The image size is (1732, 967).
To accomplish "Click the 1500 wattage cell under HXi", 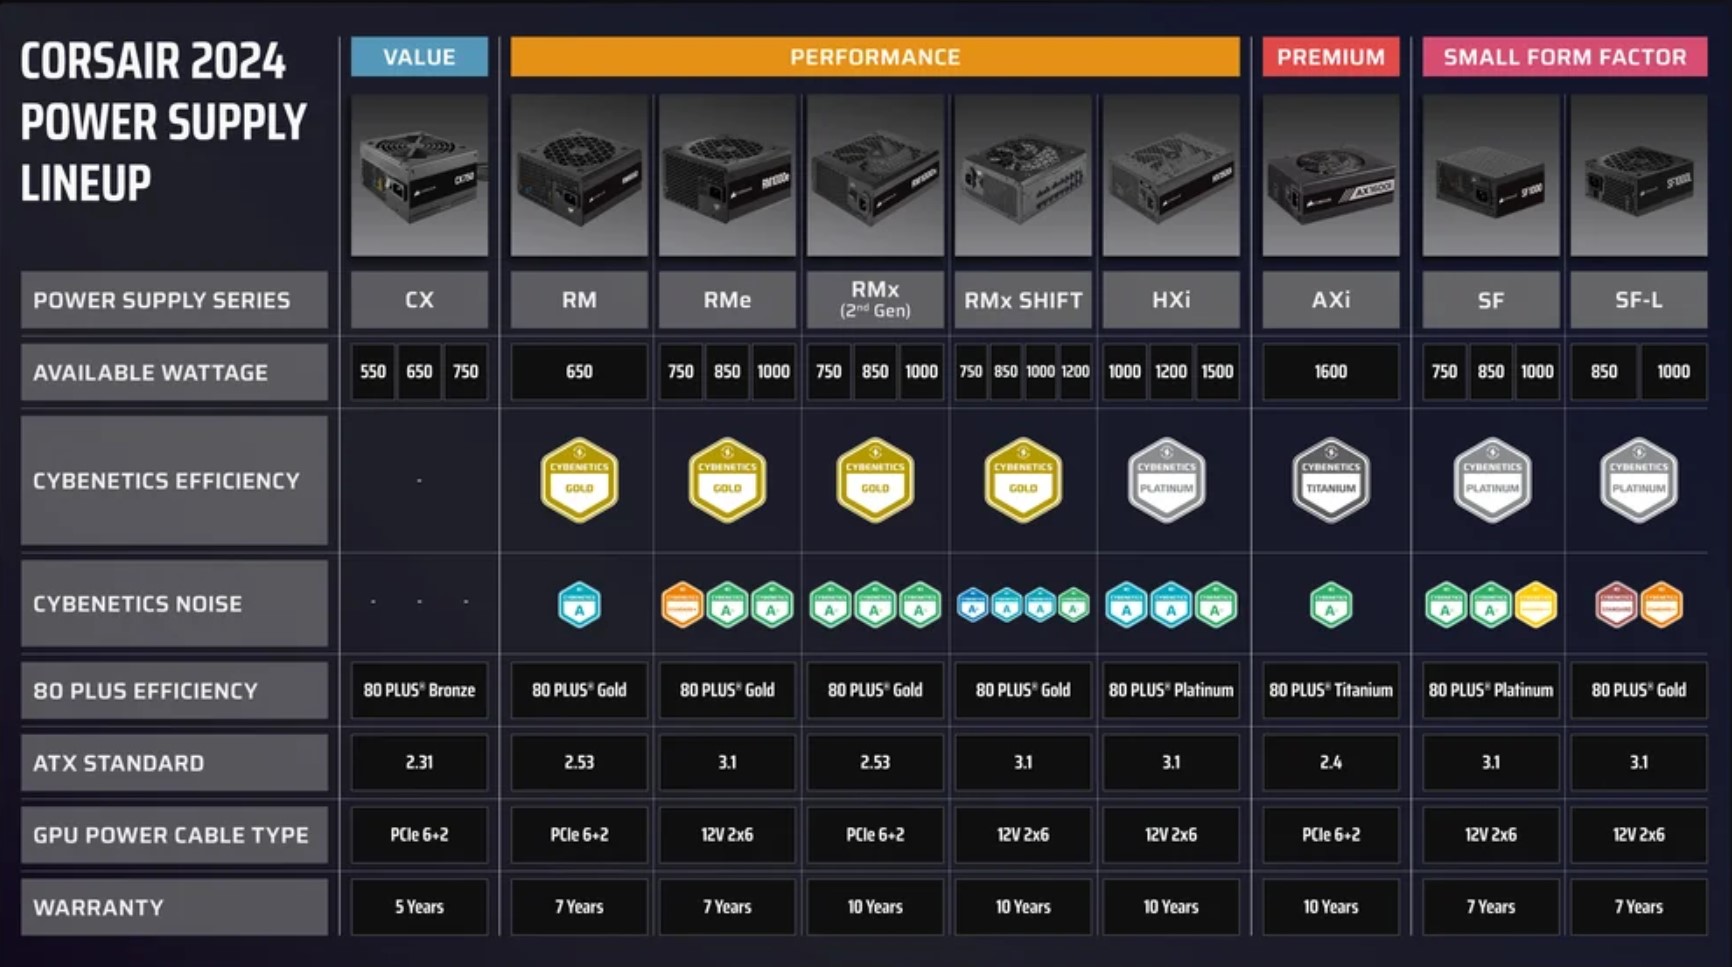I will [1217, 372].
